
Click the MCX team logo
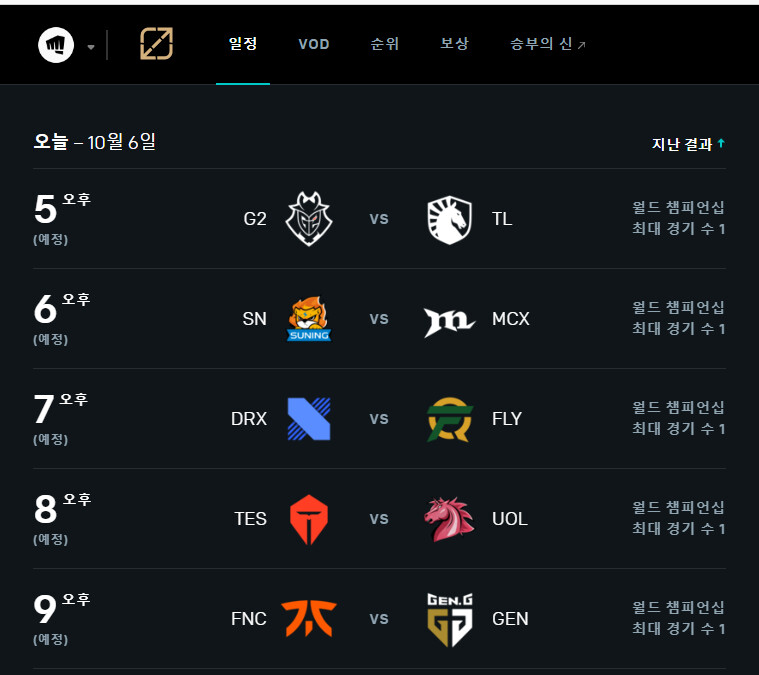tap(449, 319)
